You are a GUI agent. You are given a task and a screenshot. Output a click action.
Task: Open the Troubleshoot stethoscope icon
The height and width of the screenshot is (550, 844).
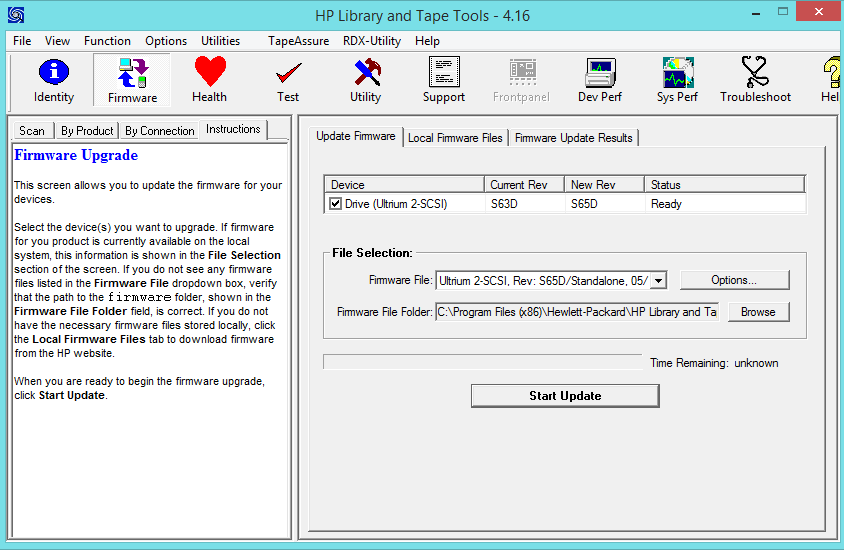tap(755, 81)
